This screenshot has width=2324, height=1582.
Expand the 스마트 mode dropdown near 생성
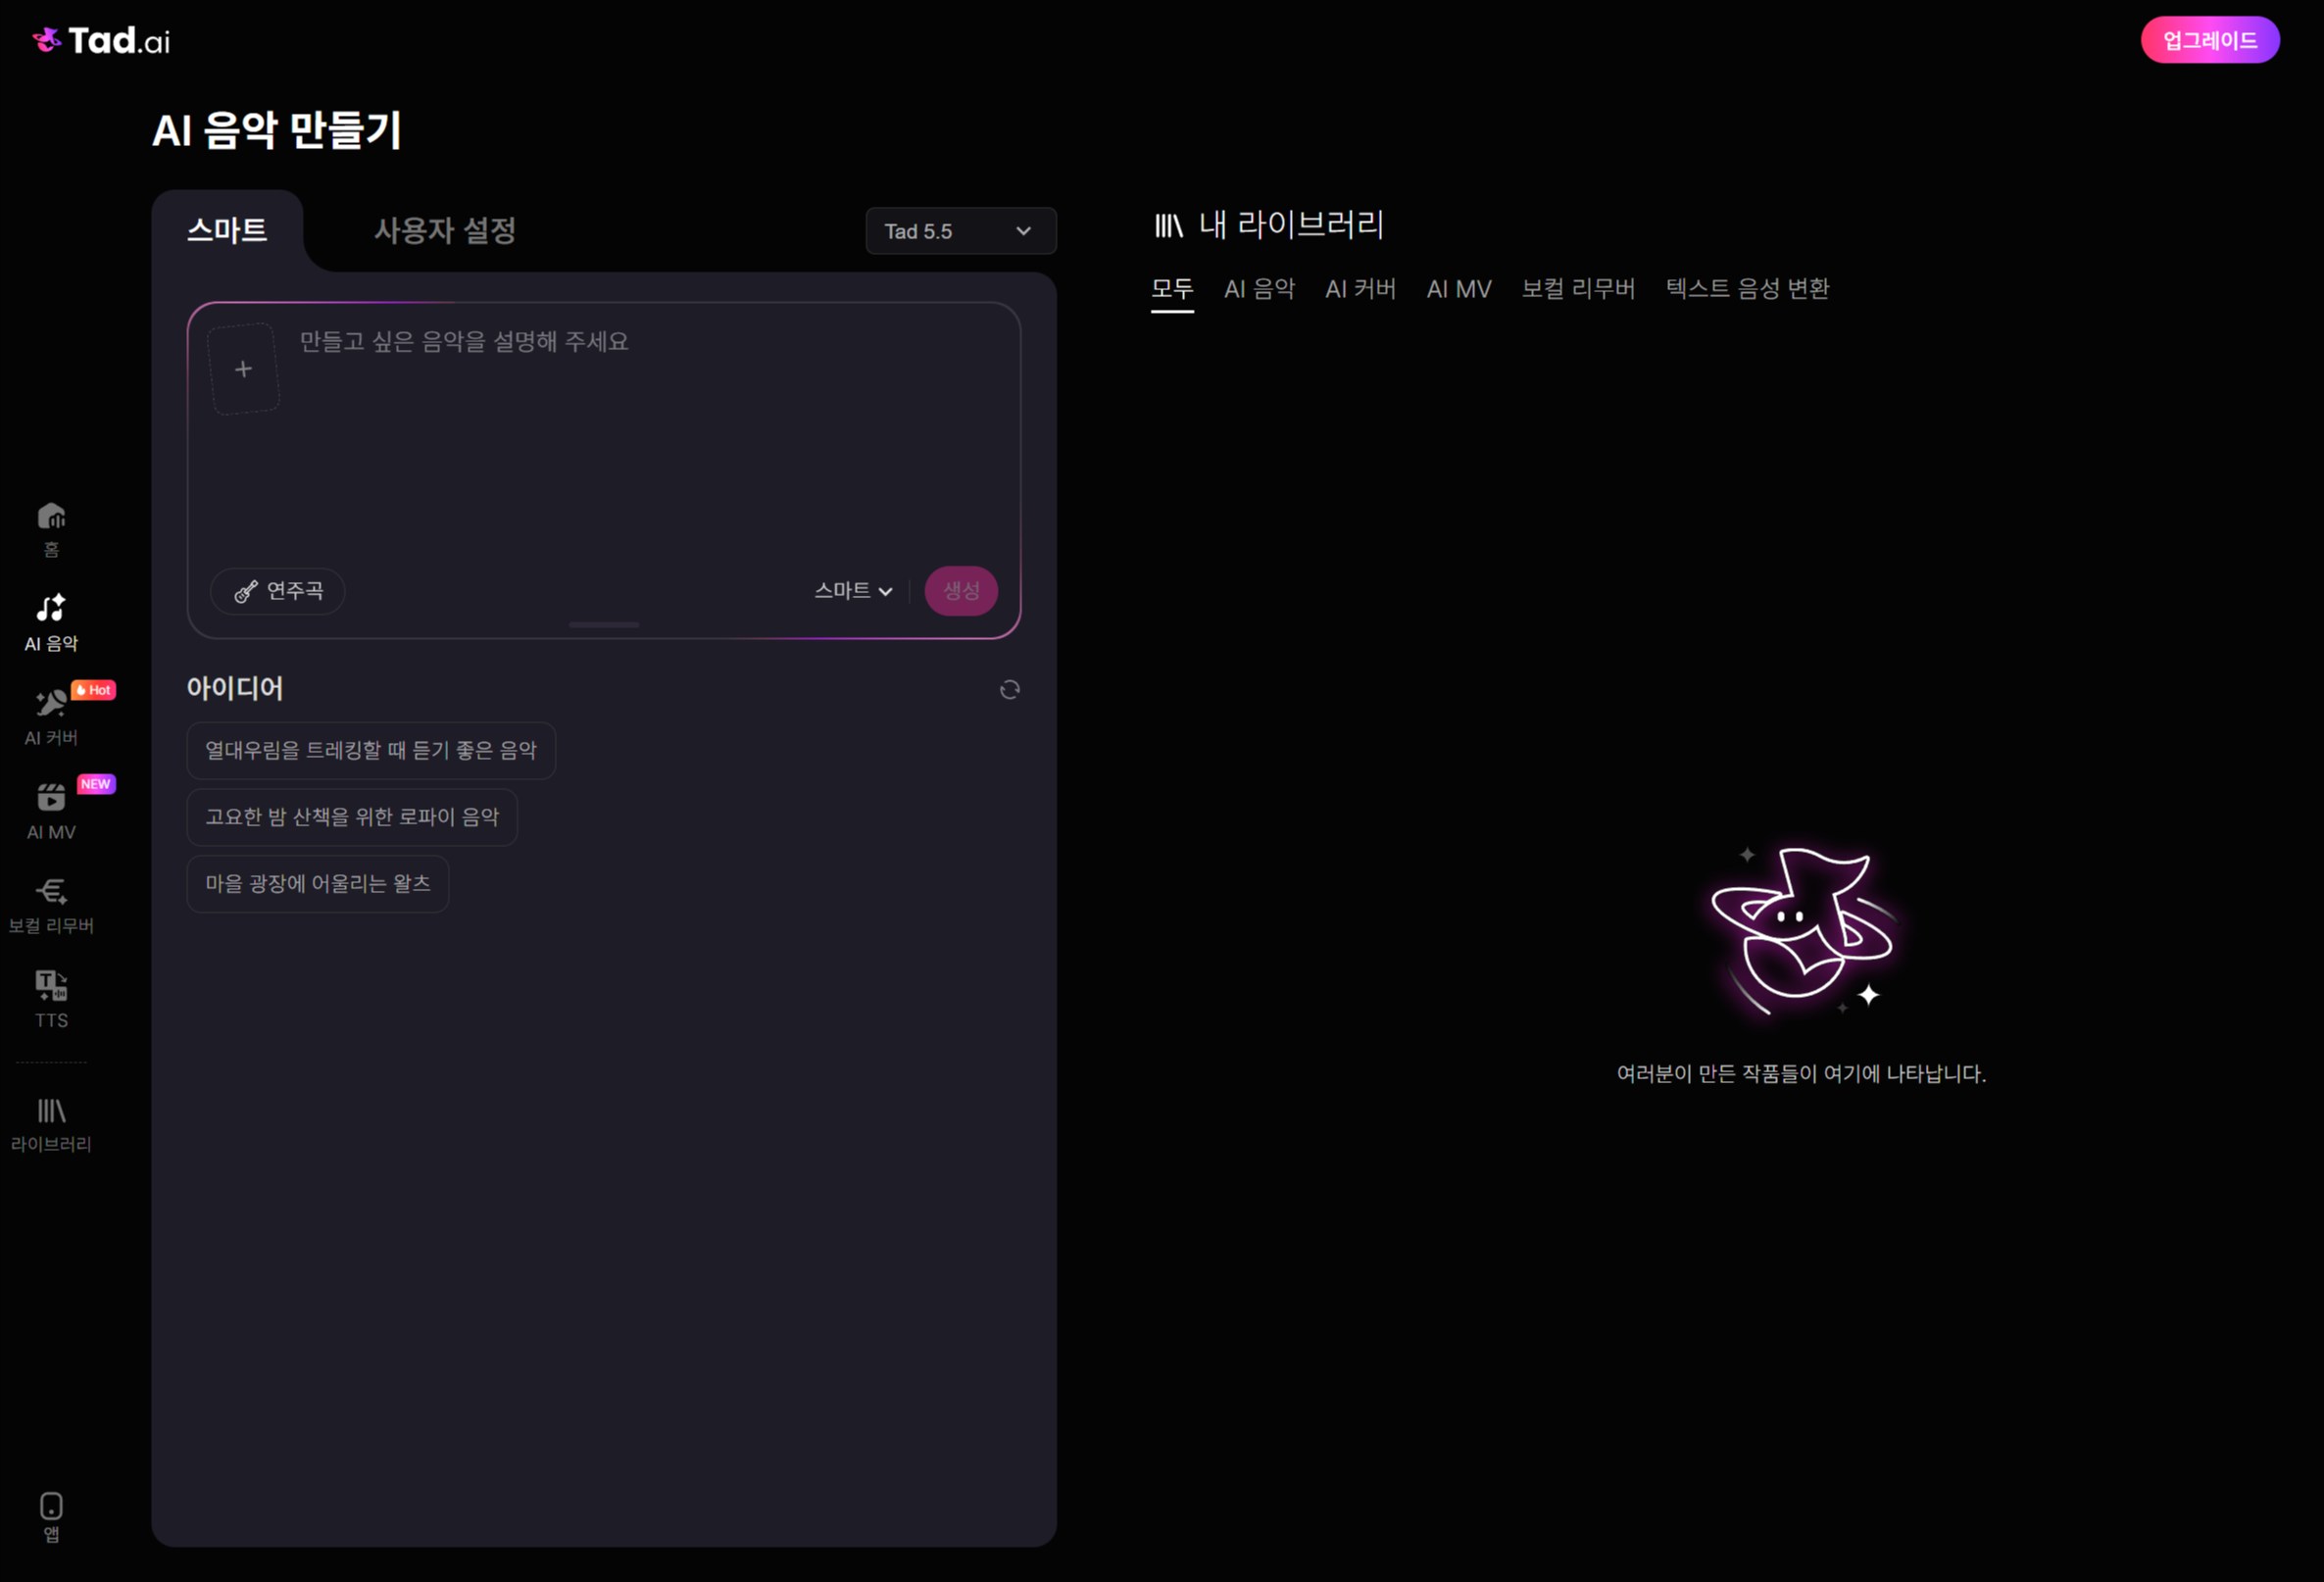click(853, 591)
